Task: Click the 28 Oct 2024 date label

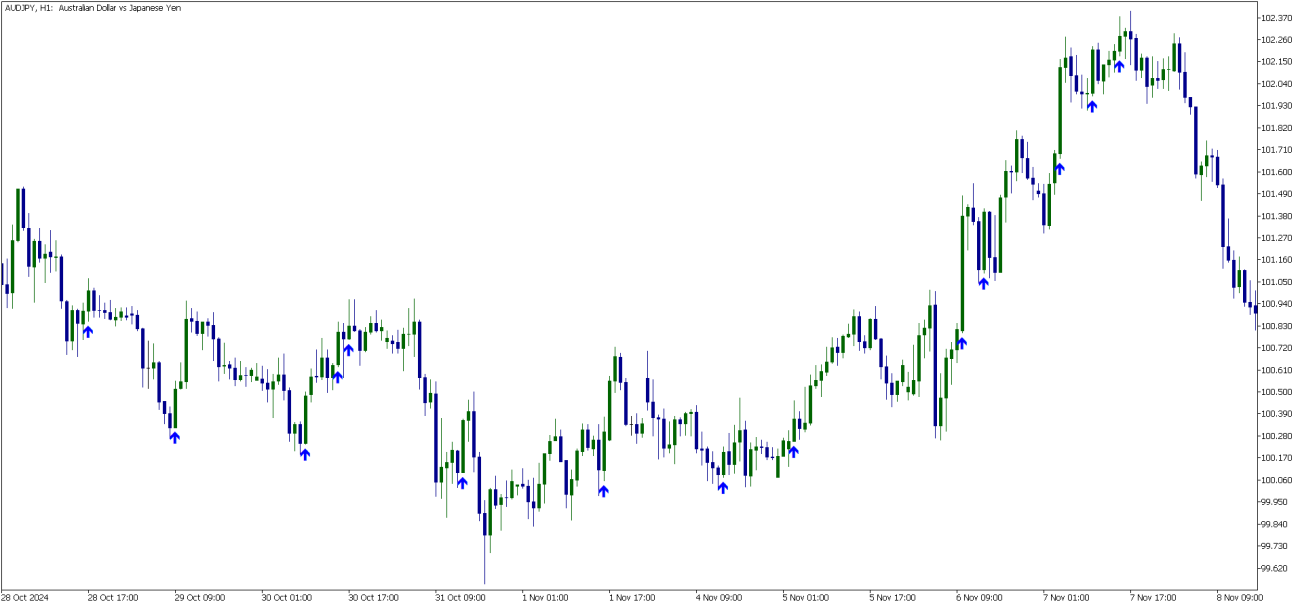Action: (x=25, y=597)
